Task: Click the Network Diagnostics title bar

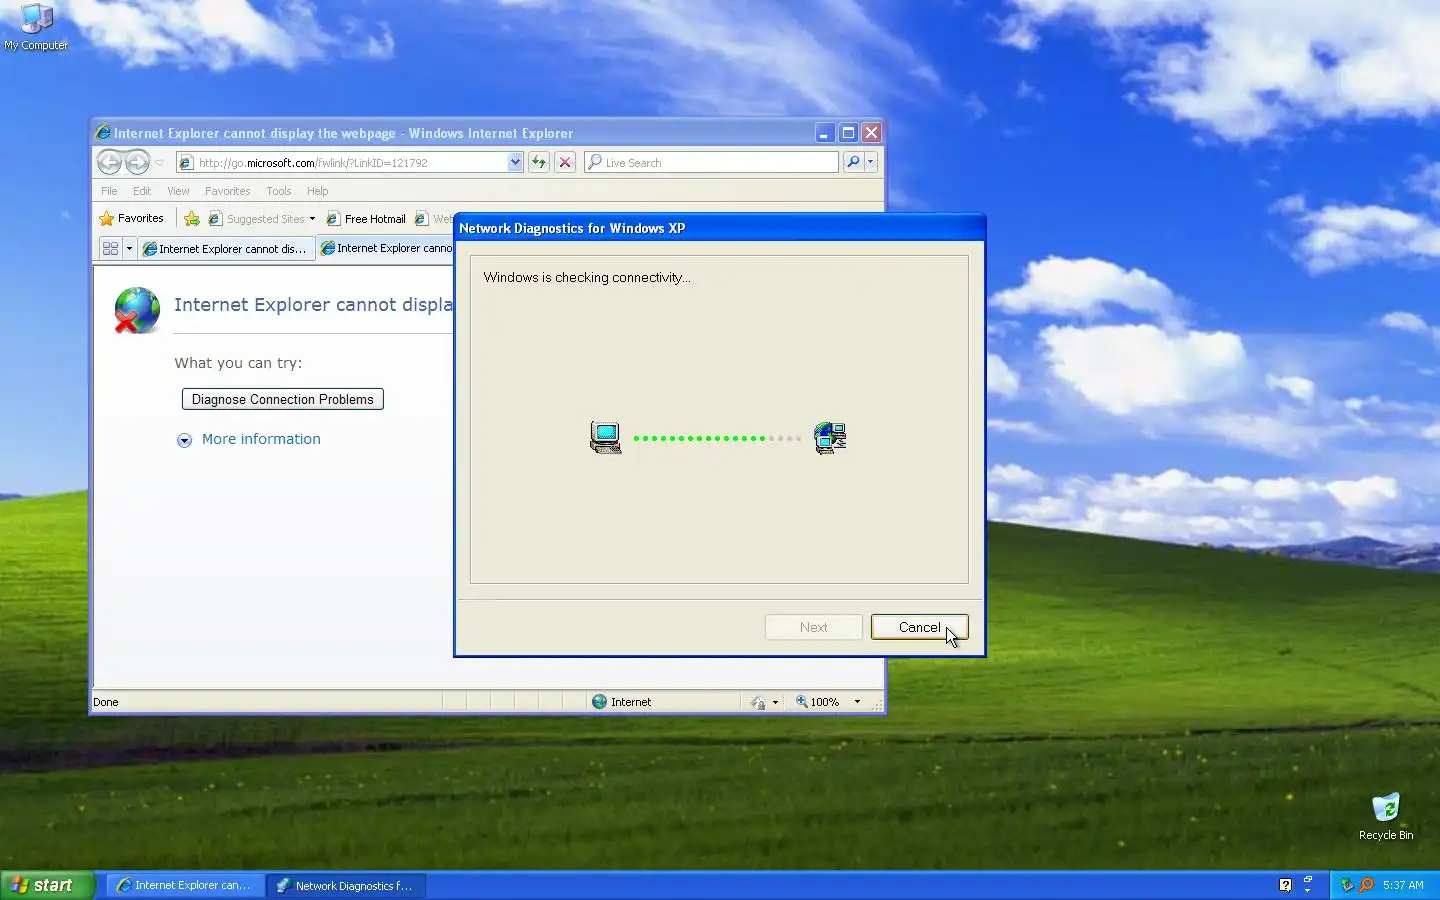Action: click(720, 228)
